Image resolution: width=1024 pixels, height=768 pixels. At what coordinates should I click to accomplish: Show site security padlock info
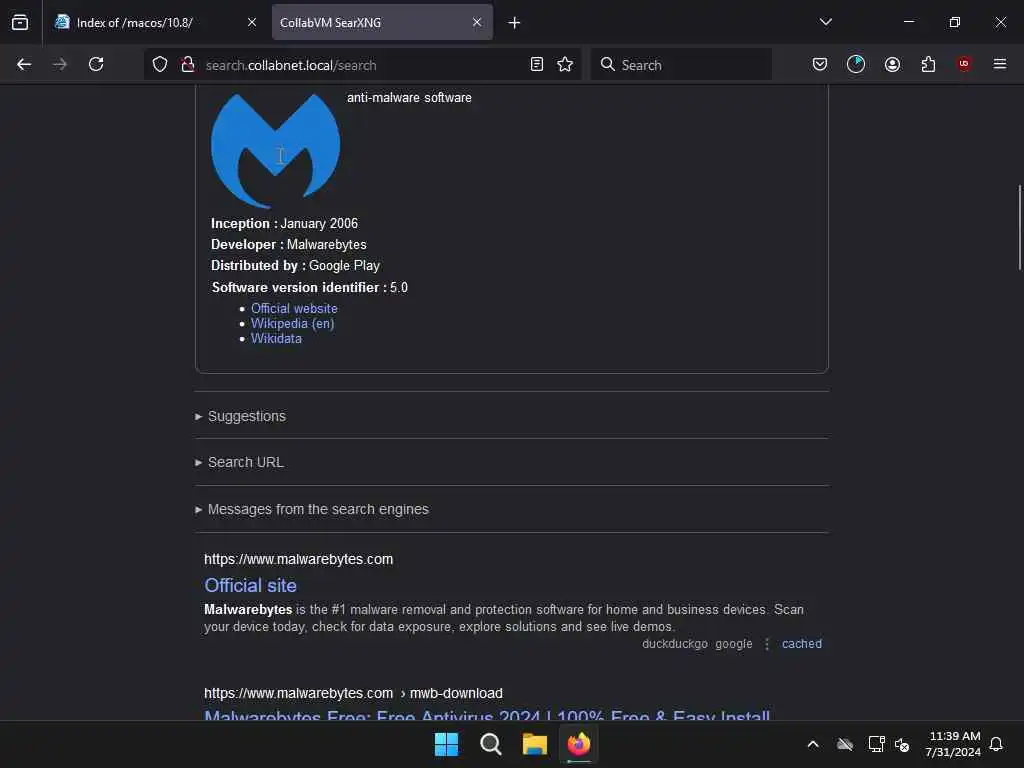coord(188,64)
